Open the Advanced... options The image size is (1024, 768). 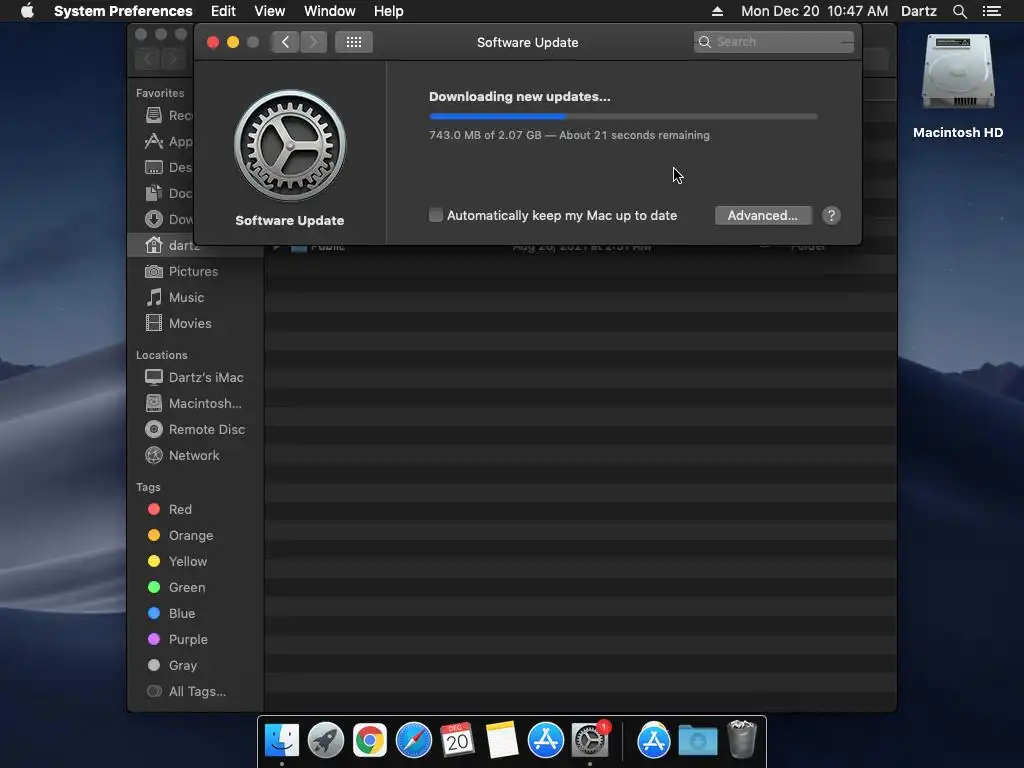(763, 216)
